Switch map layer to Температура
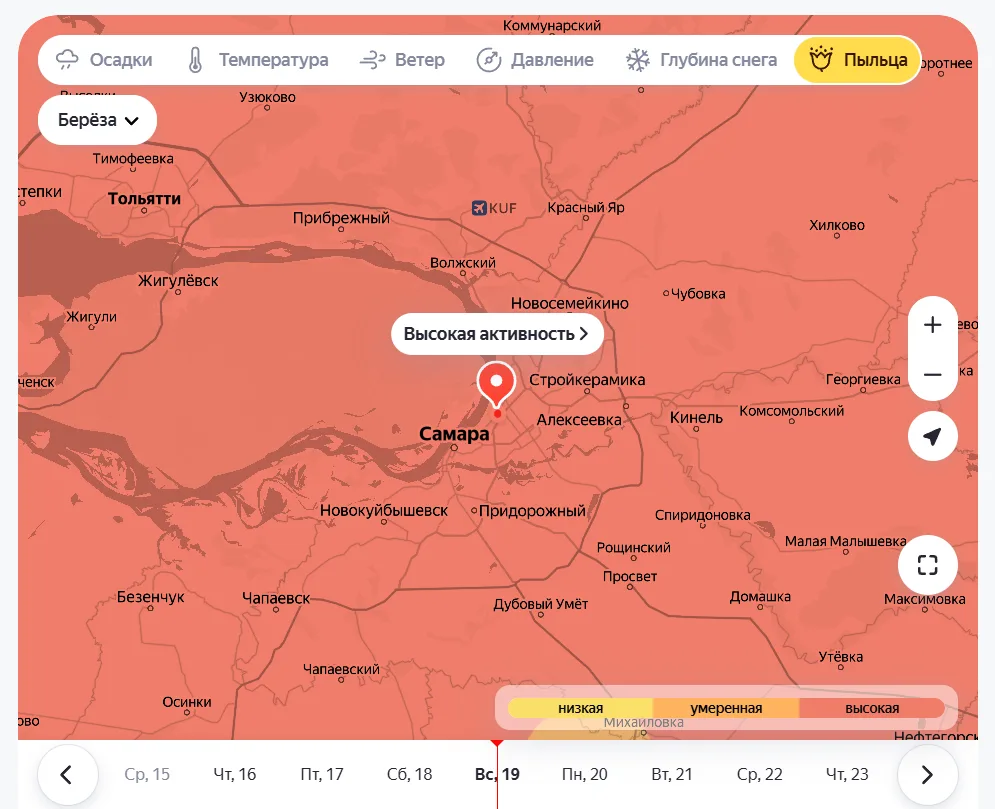 [x=257, y=60]
